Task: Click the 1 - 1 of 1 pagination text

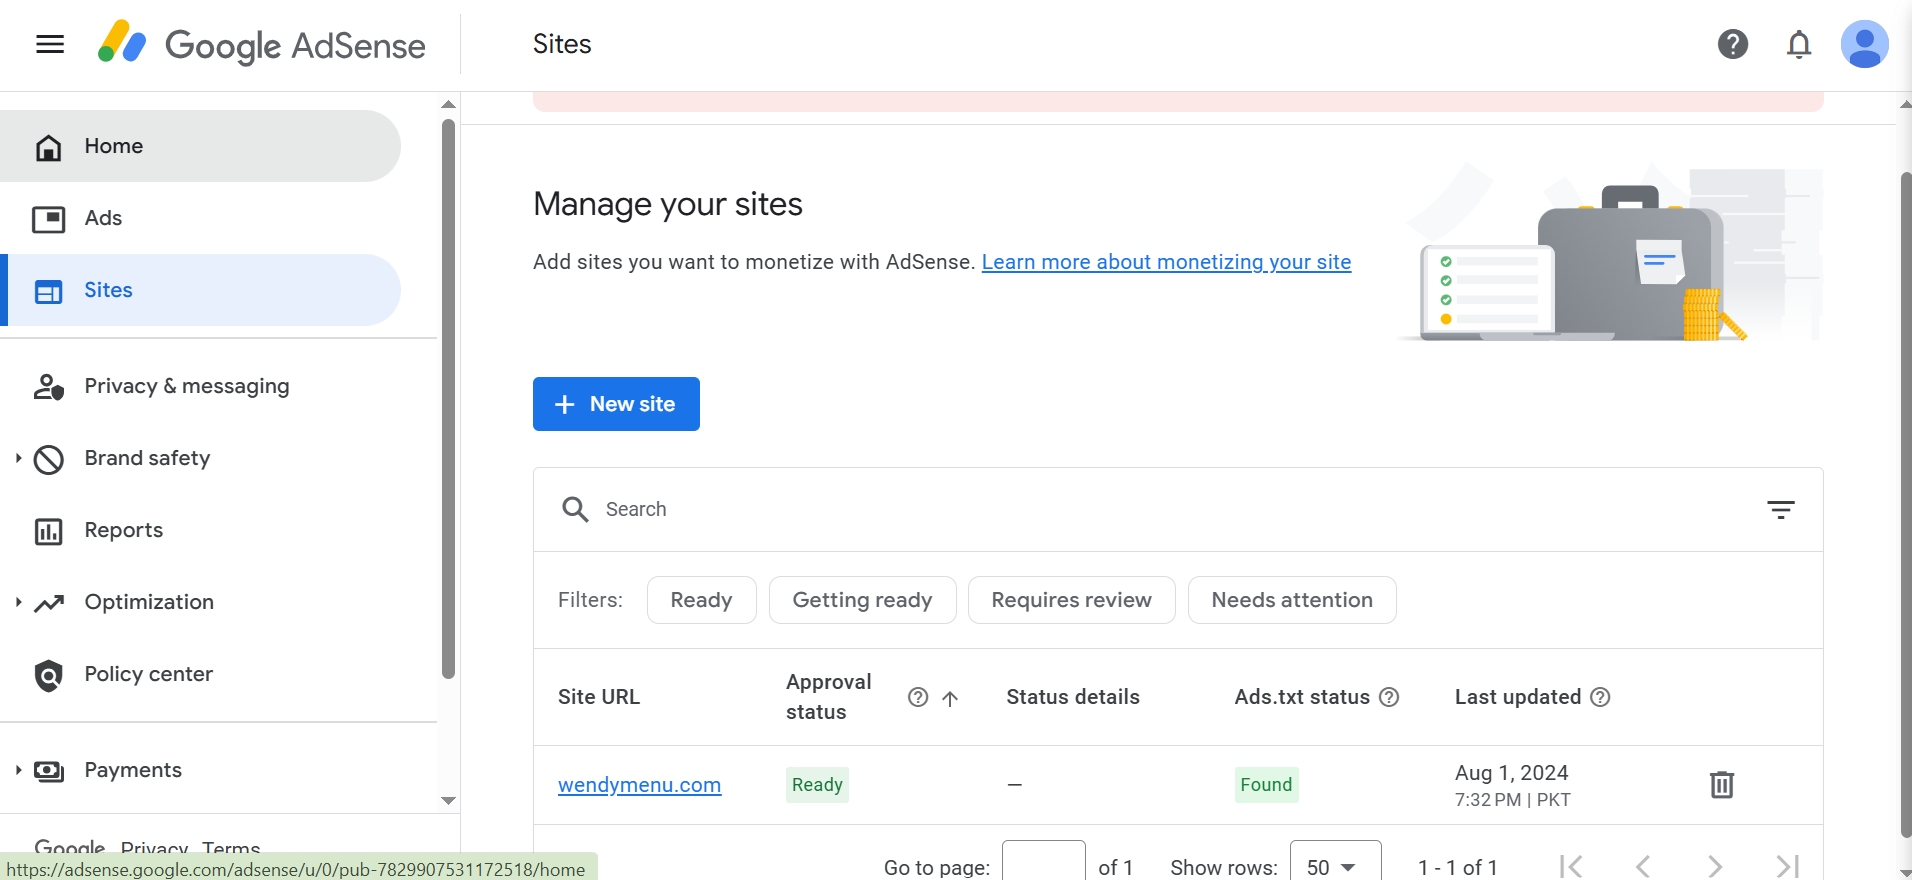Action: coord(1457,867)
